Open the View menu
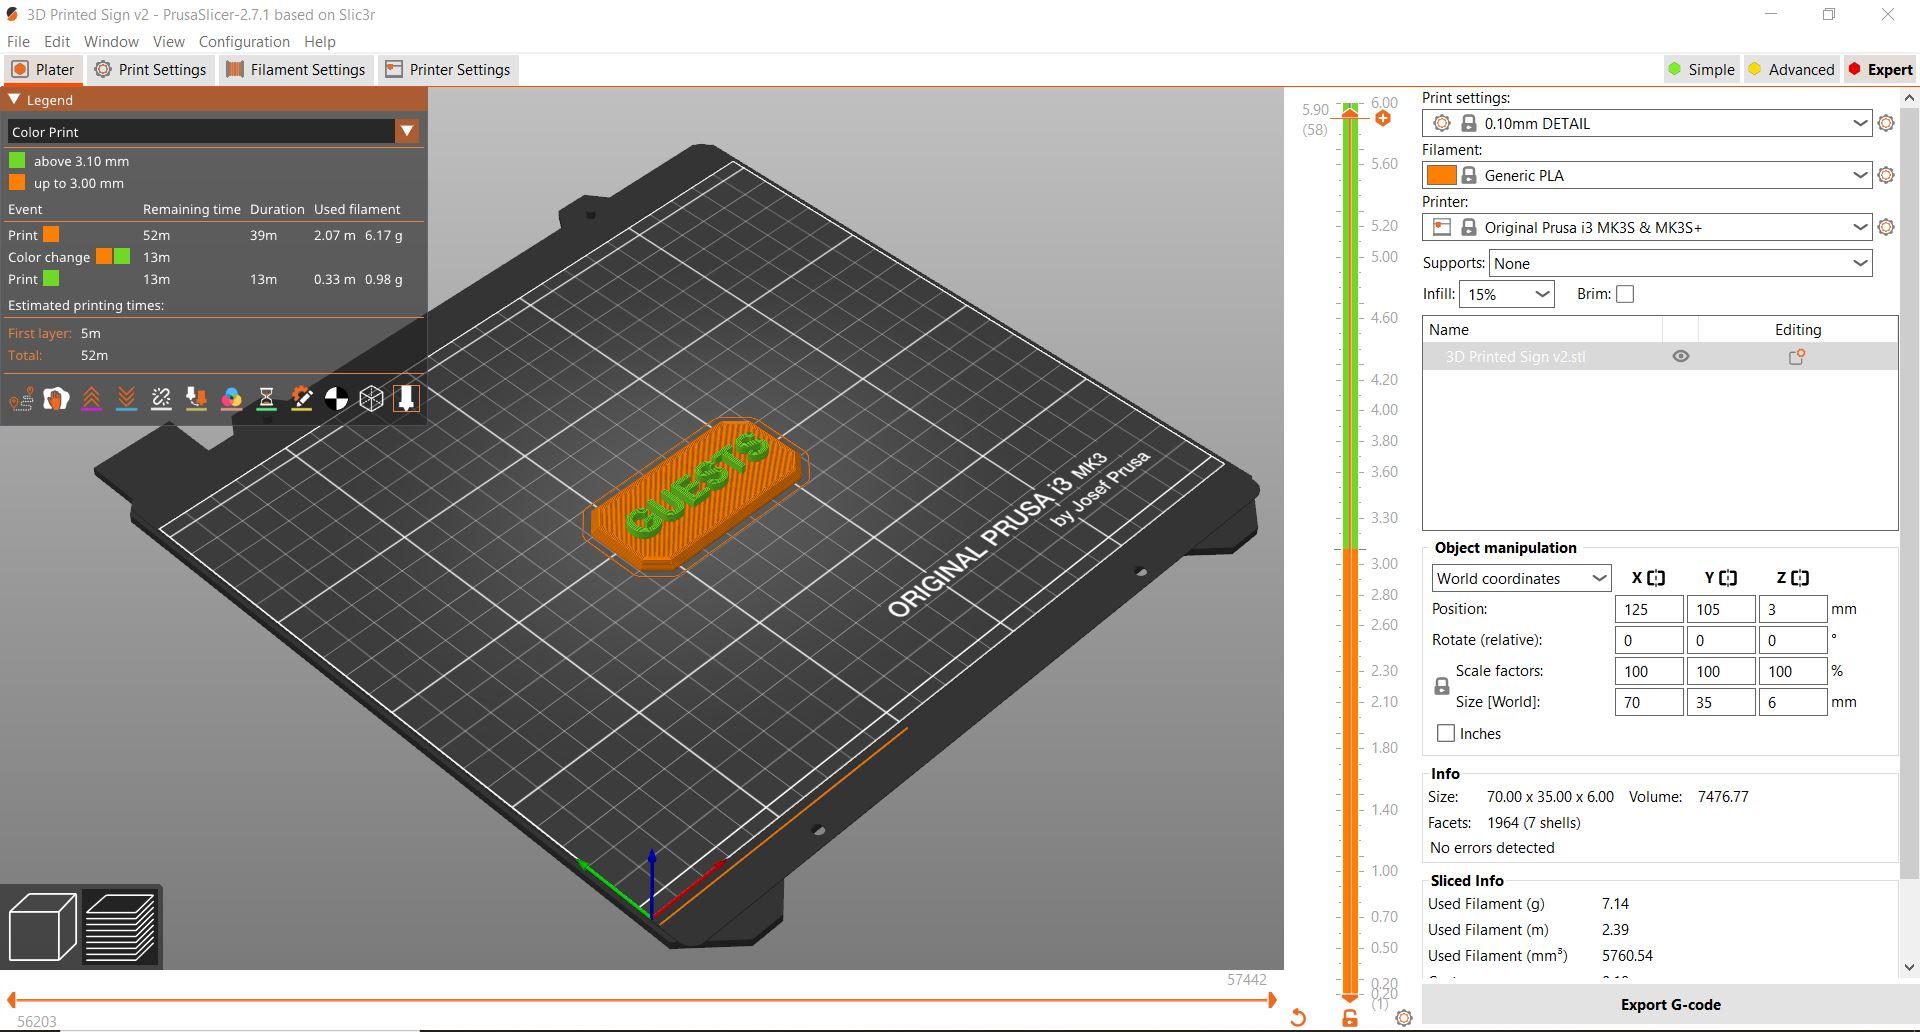This screenshot has height=1032, width=1920. coord(168,41)
